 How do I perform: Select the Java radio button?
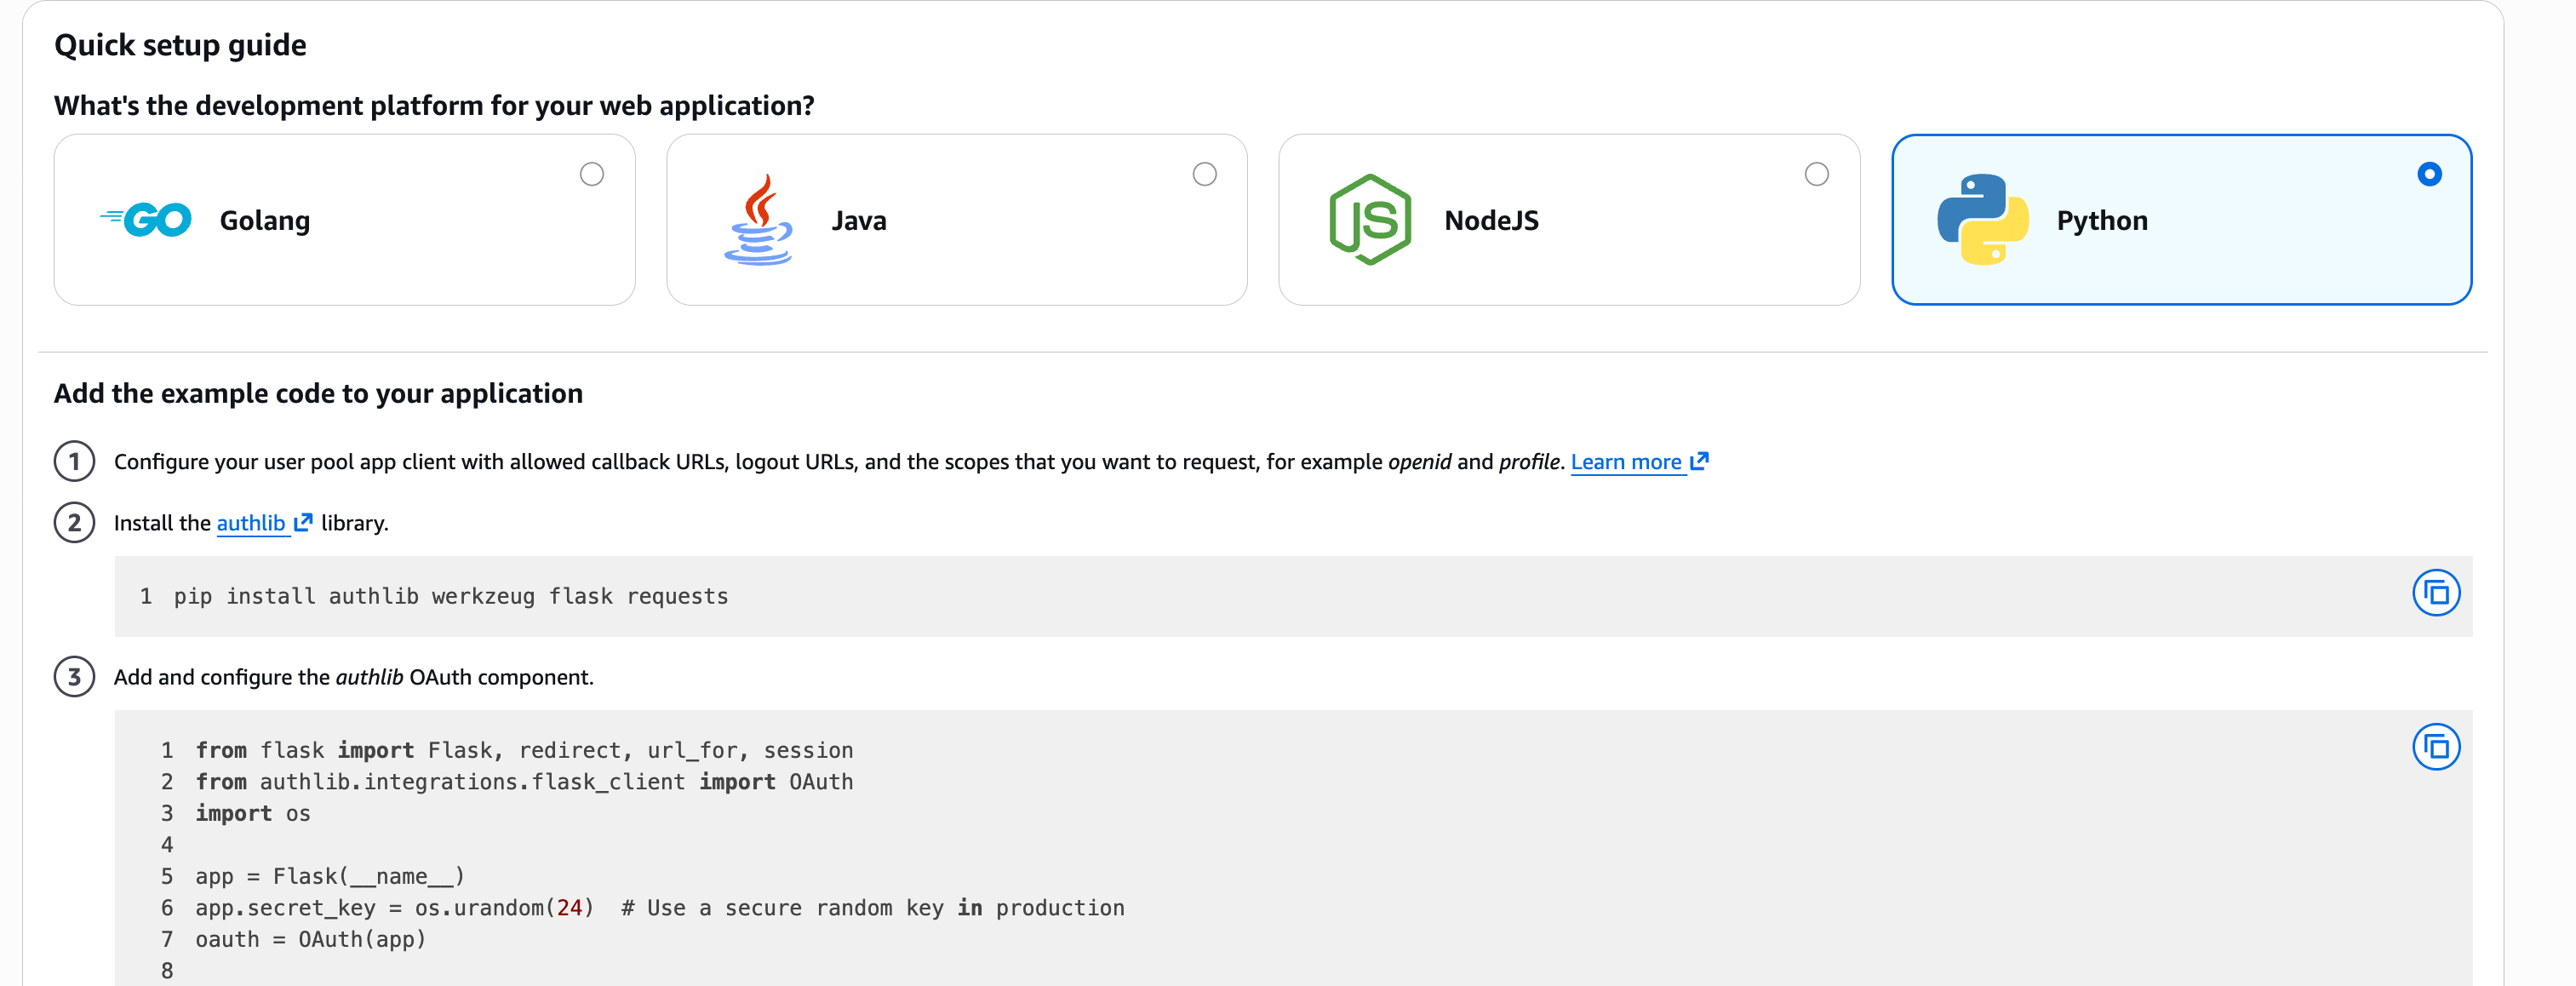(1204, 175)
